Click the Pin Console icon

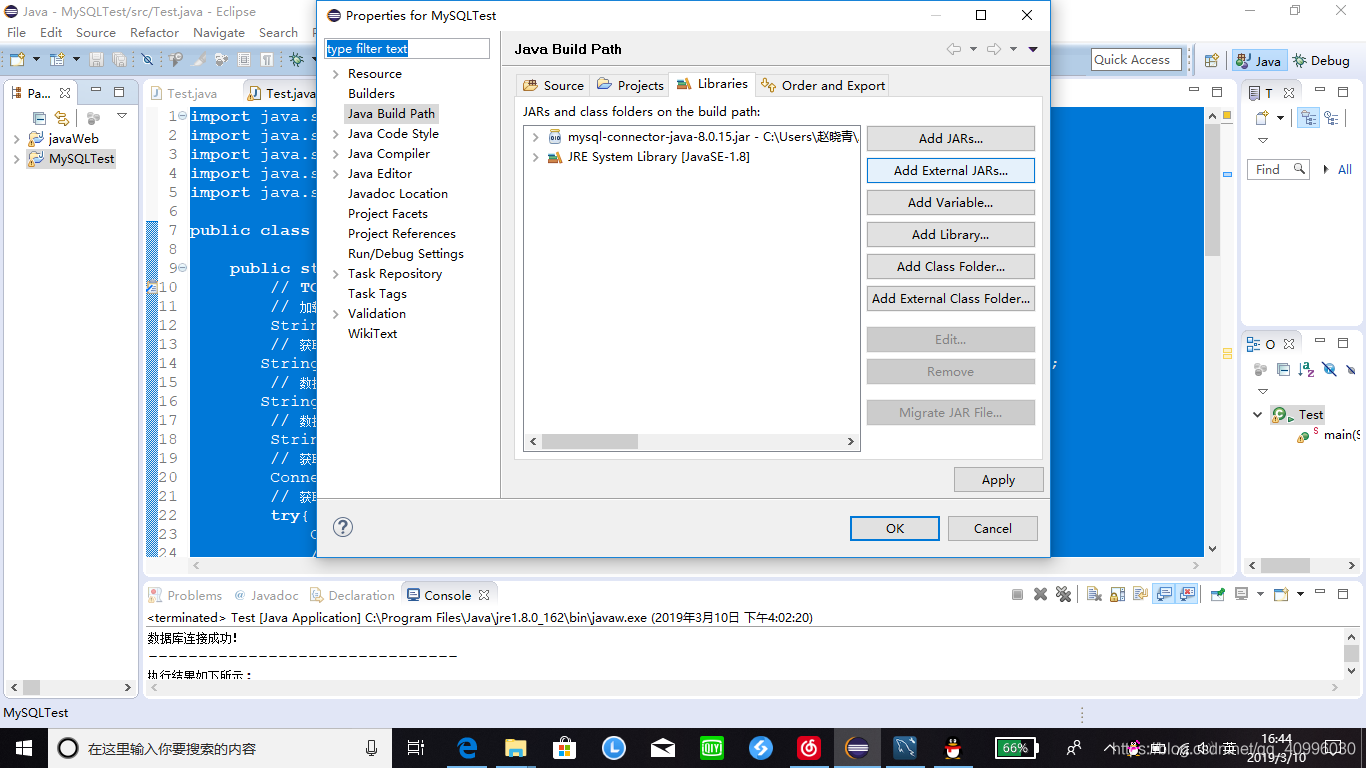click(x=1217, y=594)
